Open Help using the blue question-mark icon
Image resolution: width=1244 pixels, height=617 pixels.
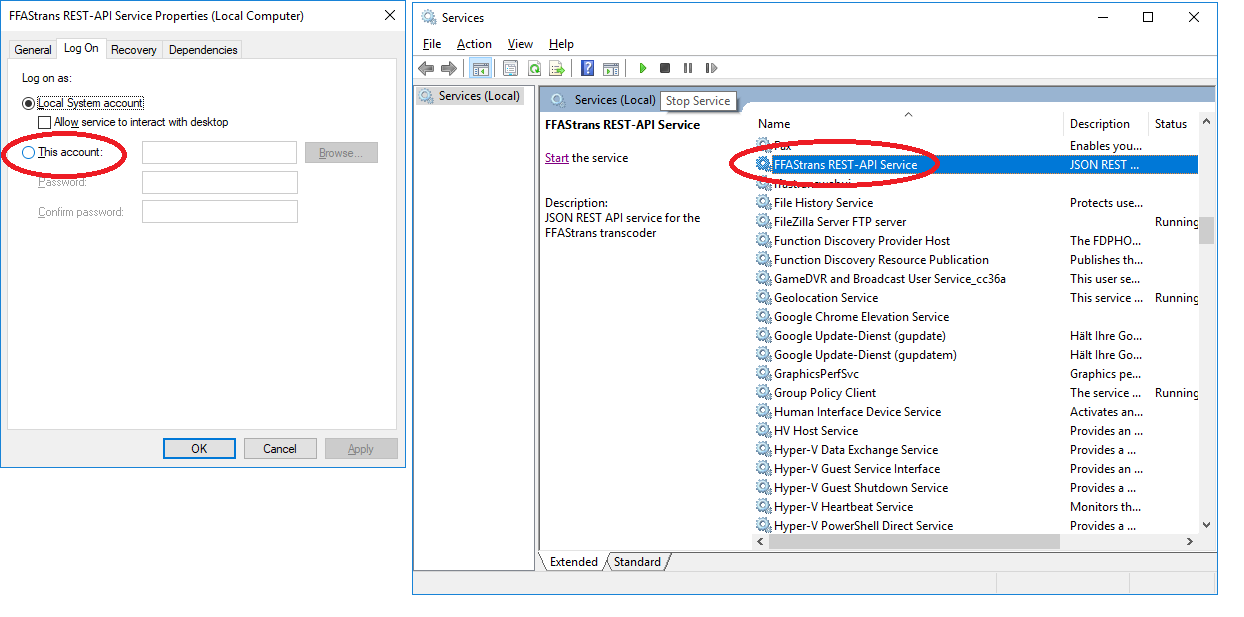pos(587,68)
